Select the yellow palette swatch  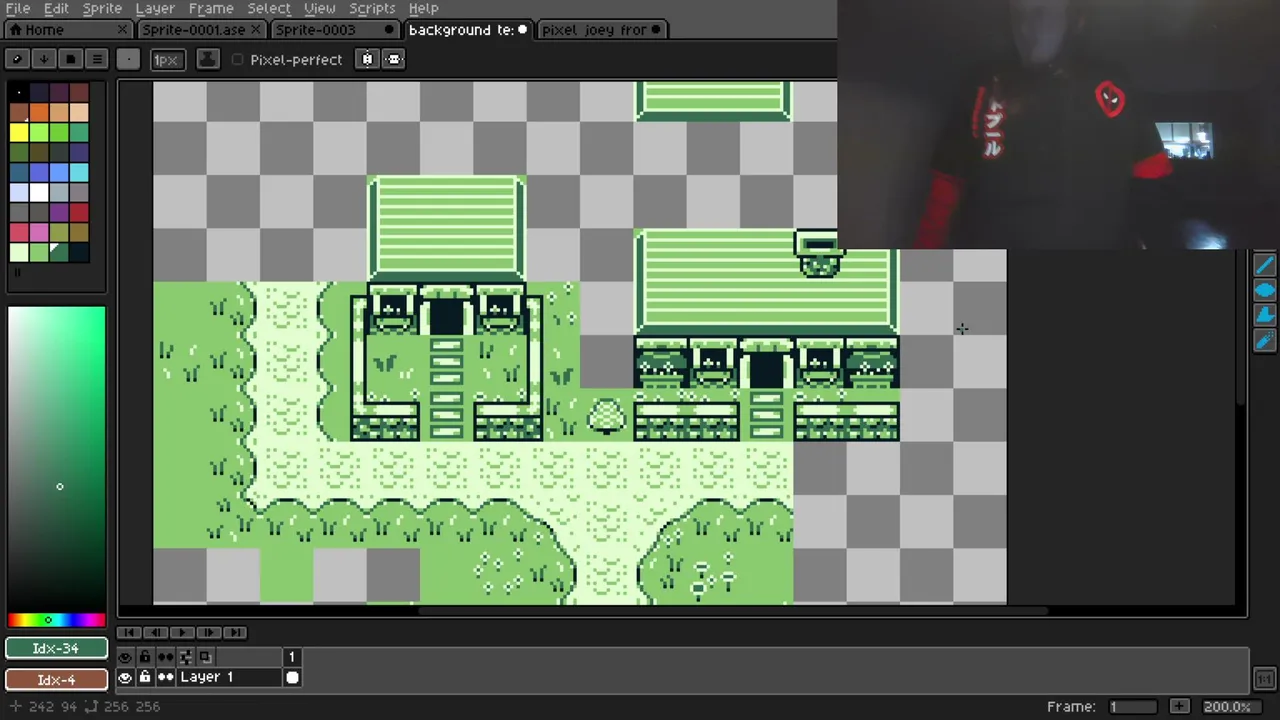tap(19, 132)
